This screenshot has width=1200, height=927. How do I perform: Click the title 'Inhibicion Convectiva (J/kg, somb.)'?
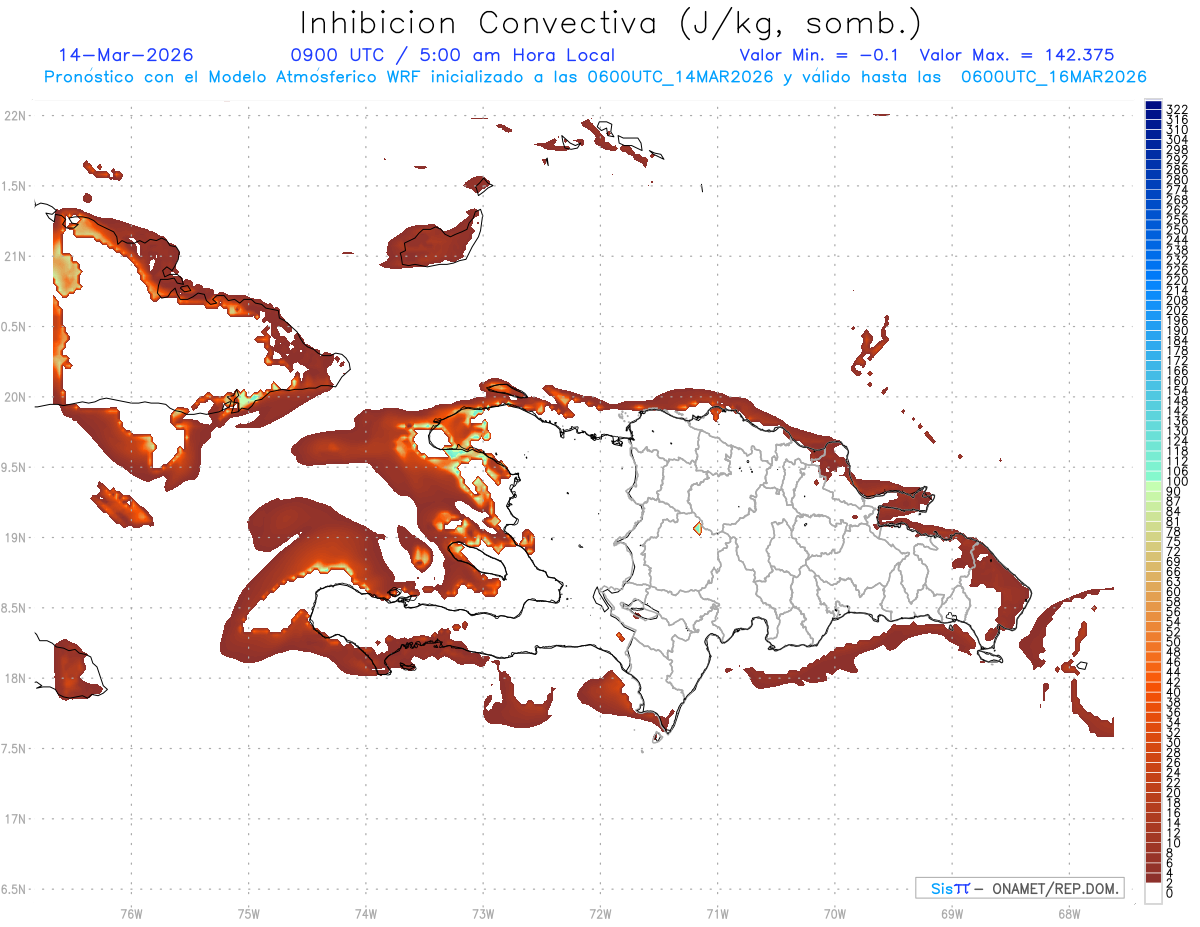click(x=611, y=24)
